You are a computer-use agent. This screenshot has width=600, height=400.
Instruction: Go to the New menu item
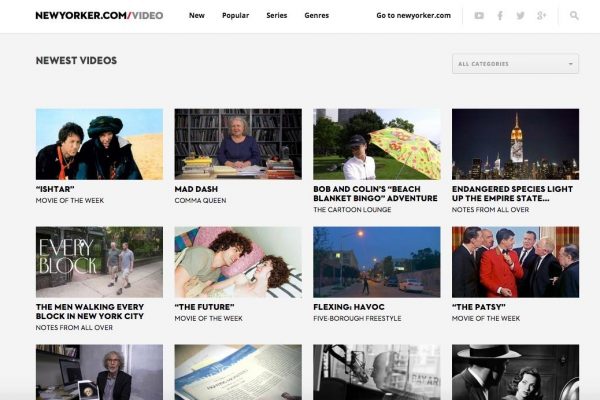[197, 16]
